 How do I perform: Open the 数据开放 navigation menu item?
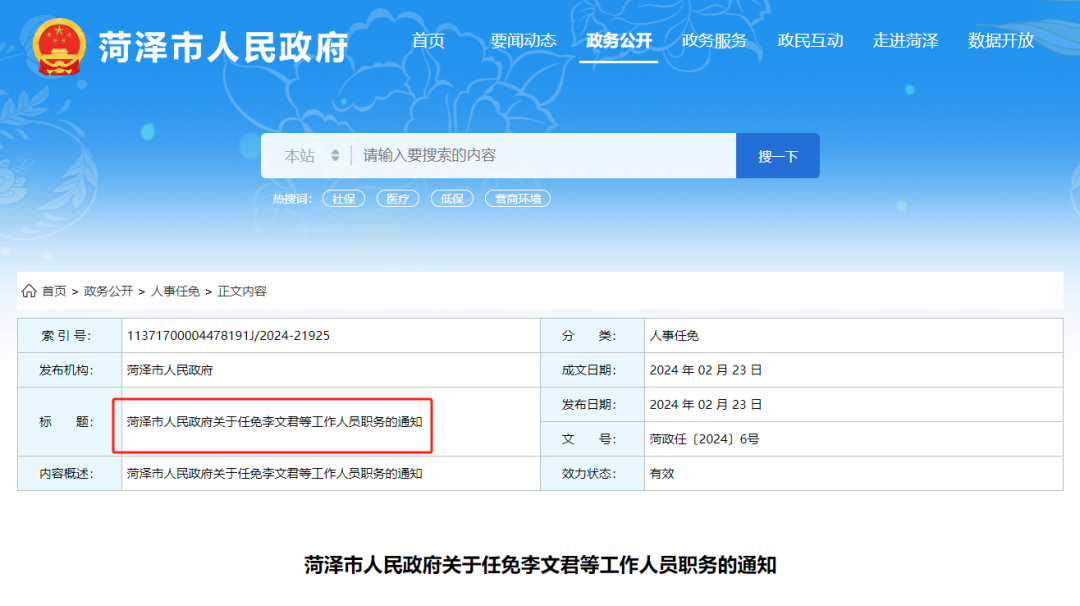click(1000, 41)
